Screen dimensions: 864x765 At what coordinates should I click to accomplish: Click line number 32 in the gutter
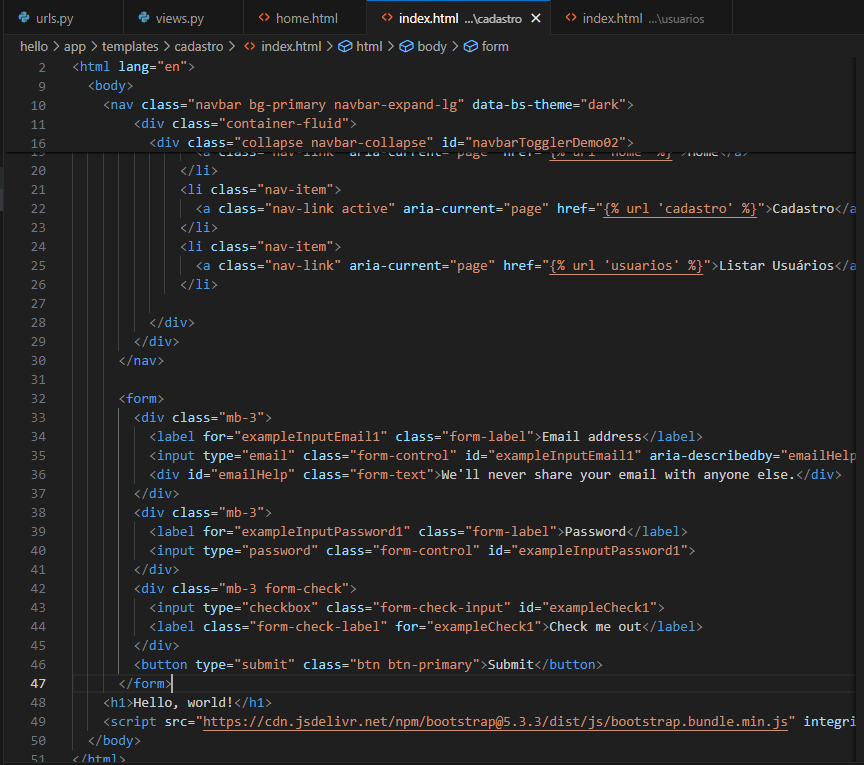[x=38, y=398]
